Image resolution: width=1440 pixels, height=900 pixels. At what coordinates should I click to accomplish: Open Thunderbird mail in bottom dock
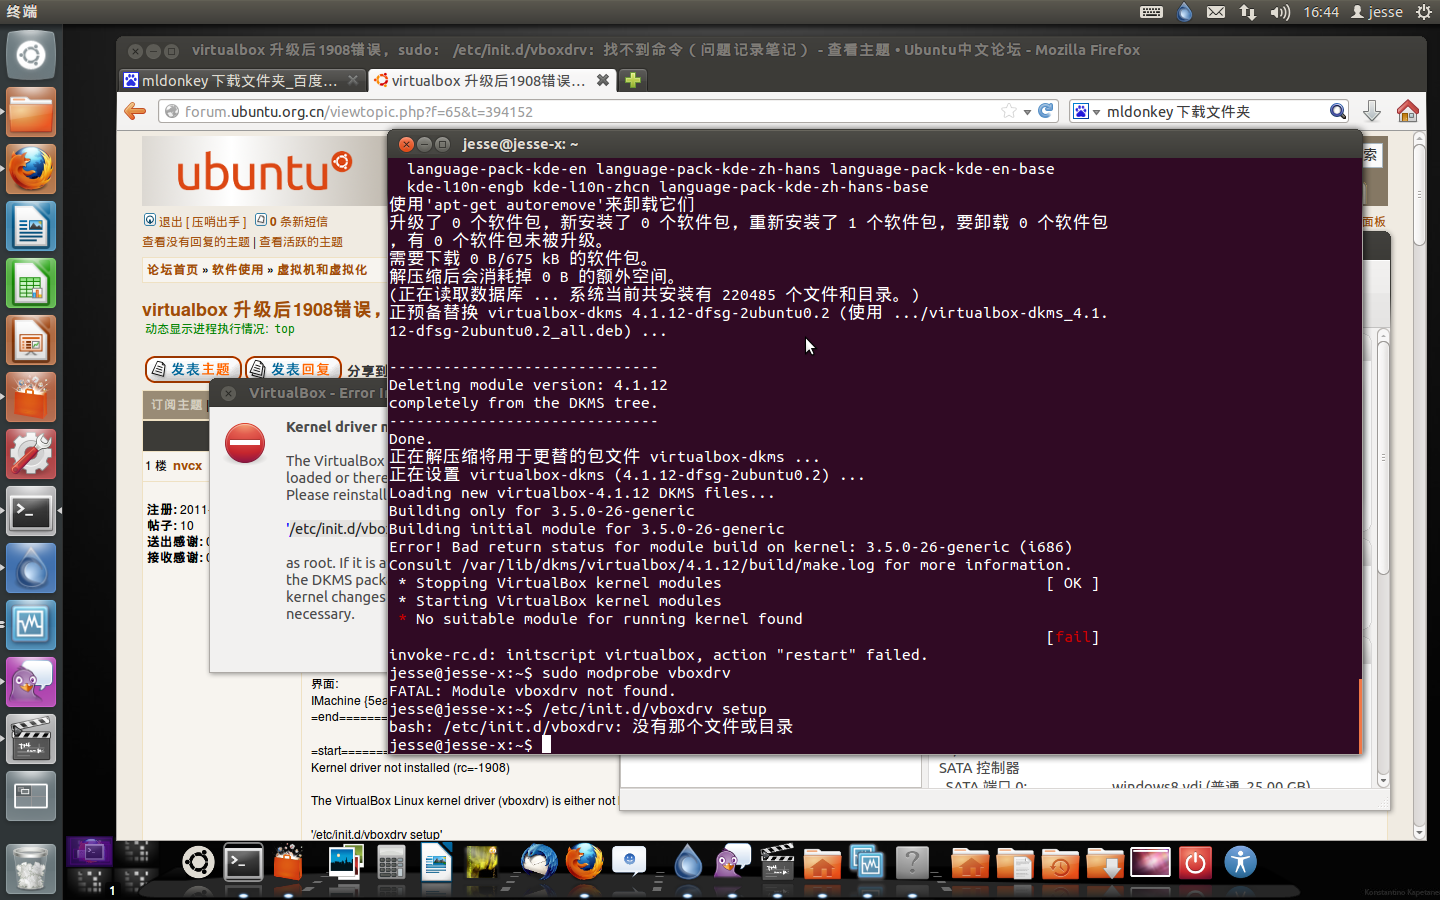tap(538, 862)
